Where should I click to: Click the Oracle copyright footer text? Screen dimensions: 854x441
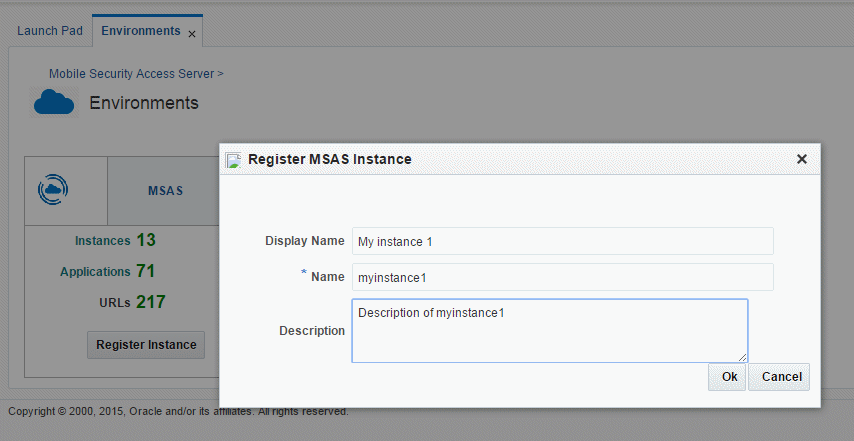pos(178,412)
